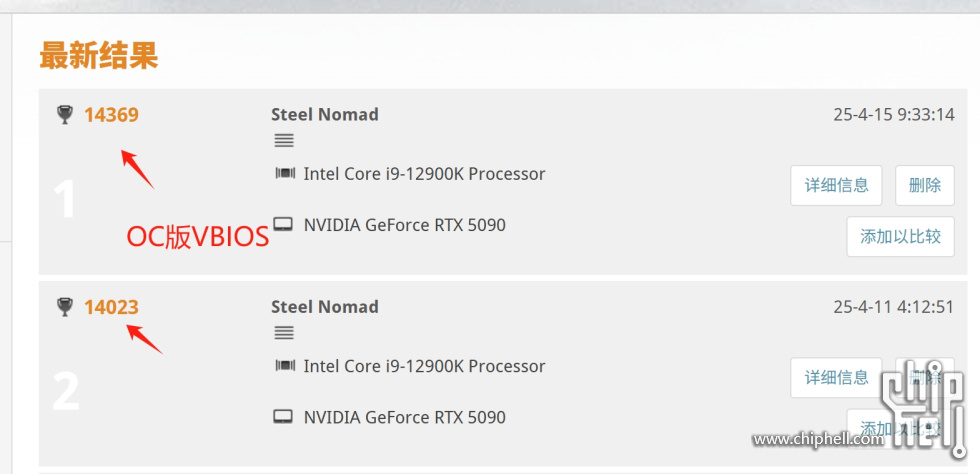Click CPU icon in first result row

(x=285, y=173)
